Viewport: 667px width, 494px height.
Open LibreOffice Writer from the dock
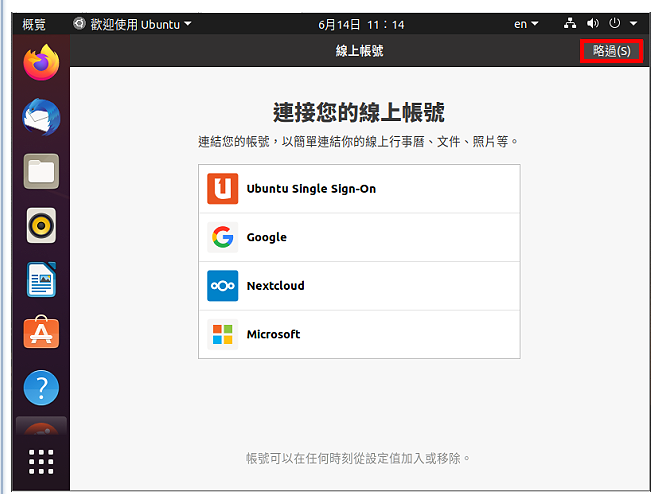coord(41,280)
